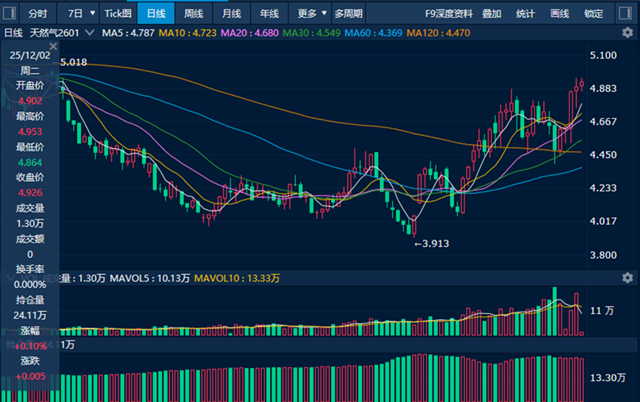Click the 3.800 price axis label

(x=603, y=255)
